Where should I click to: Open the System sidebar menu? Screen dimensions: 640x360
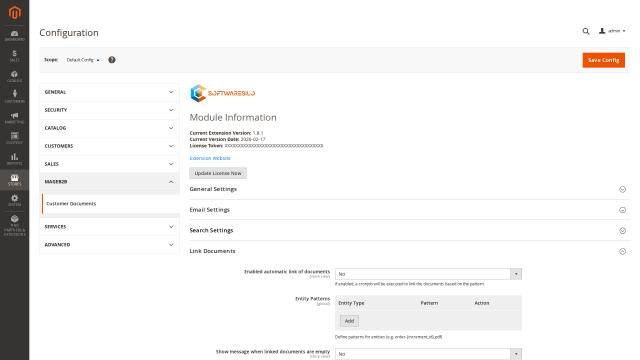click(14, 200)
